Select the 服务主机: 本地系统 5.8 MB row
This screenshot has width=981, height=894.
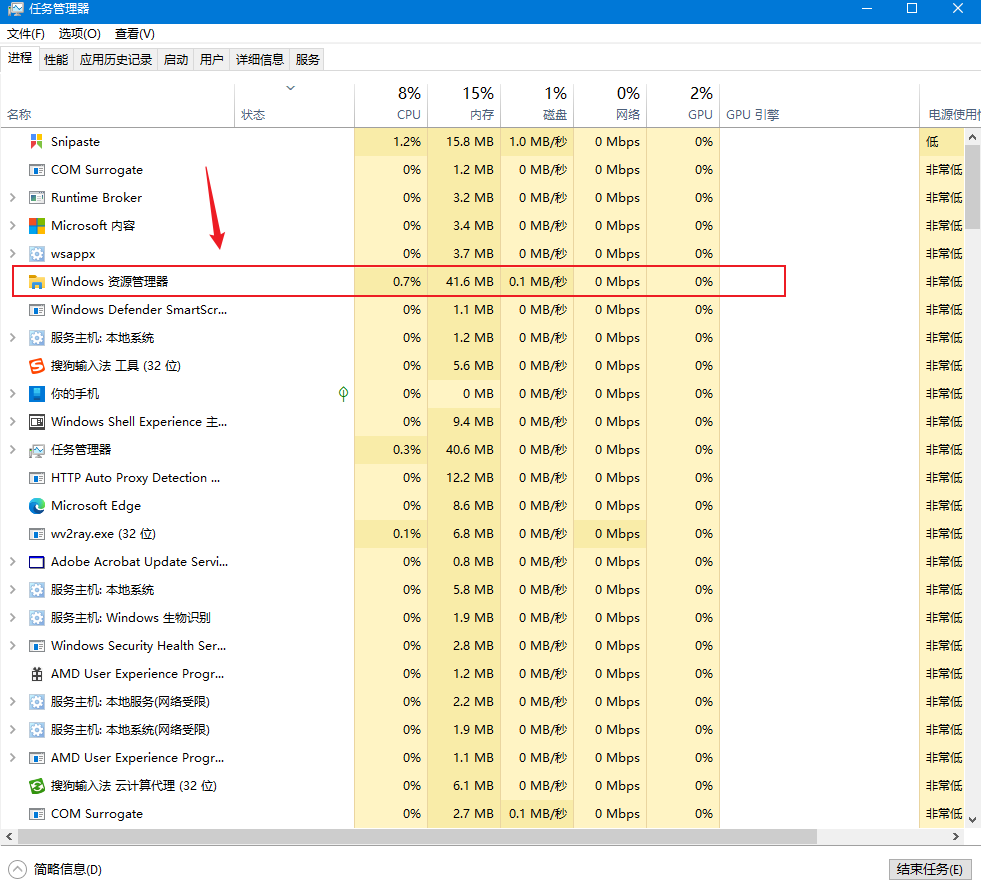(482, 589)
